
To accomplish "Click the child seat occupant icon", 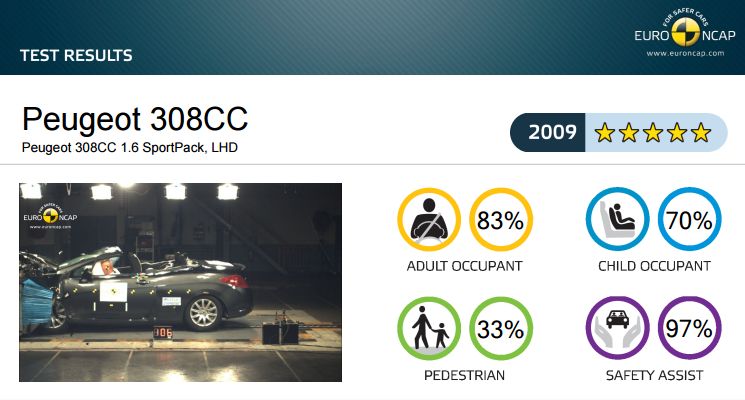I will coord(617,219).
